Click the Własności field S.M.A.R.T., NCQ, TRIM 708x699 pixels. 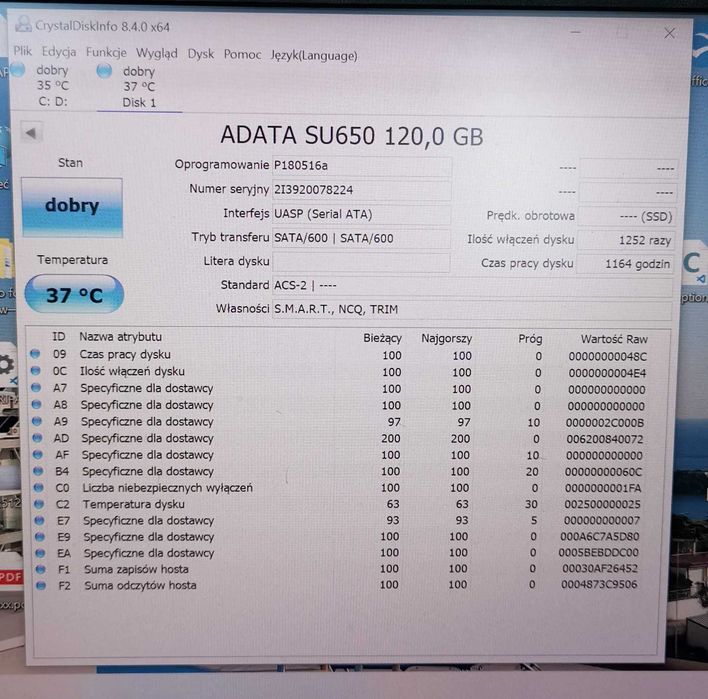tap(472, 310)
